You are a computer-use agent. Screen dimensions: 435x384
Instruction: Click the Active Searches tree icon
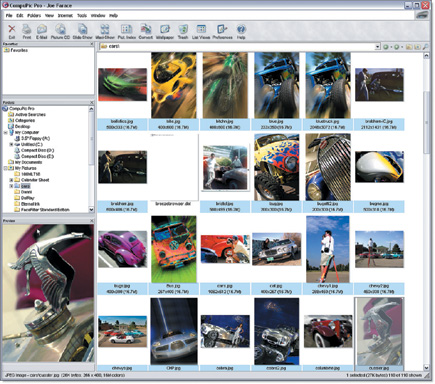click(11, 115)
